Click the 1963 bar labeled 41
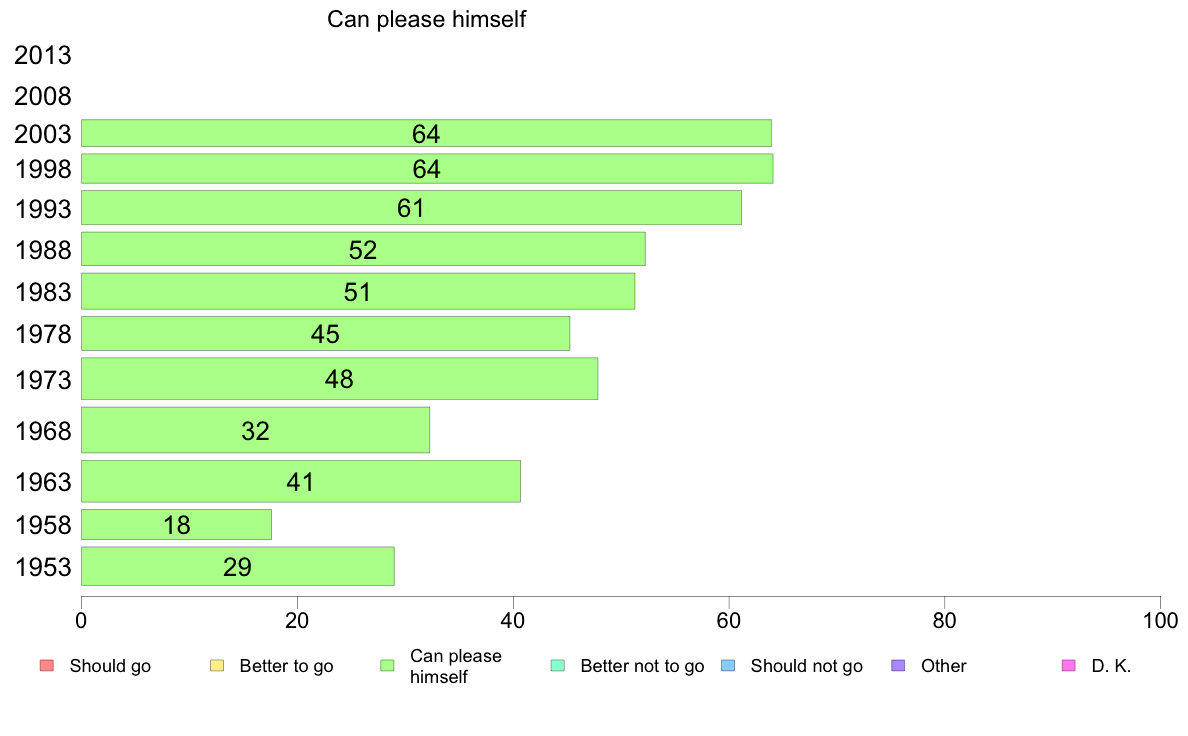 [301, 481]
